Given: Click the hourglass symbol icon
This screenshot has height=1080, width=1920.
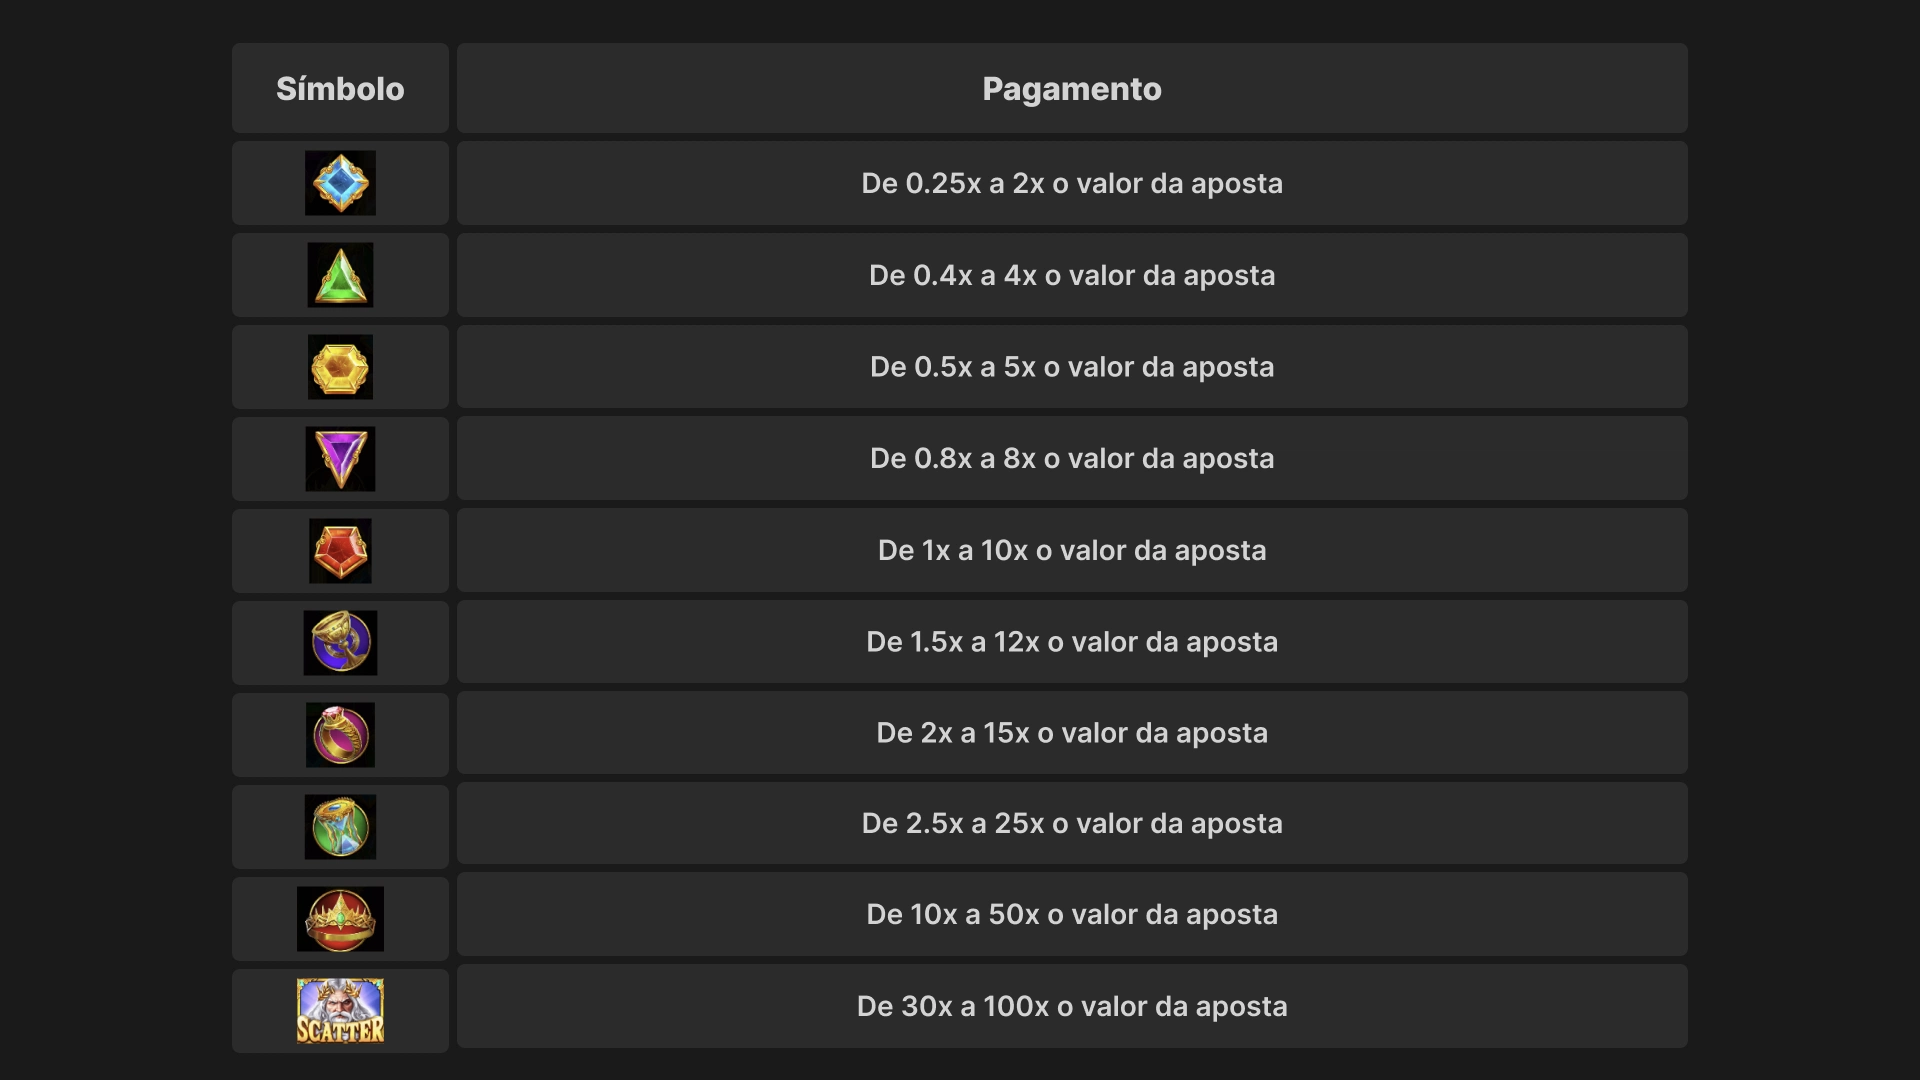Looking at the screenshot, I should coord(340,827).
